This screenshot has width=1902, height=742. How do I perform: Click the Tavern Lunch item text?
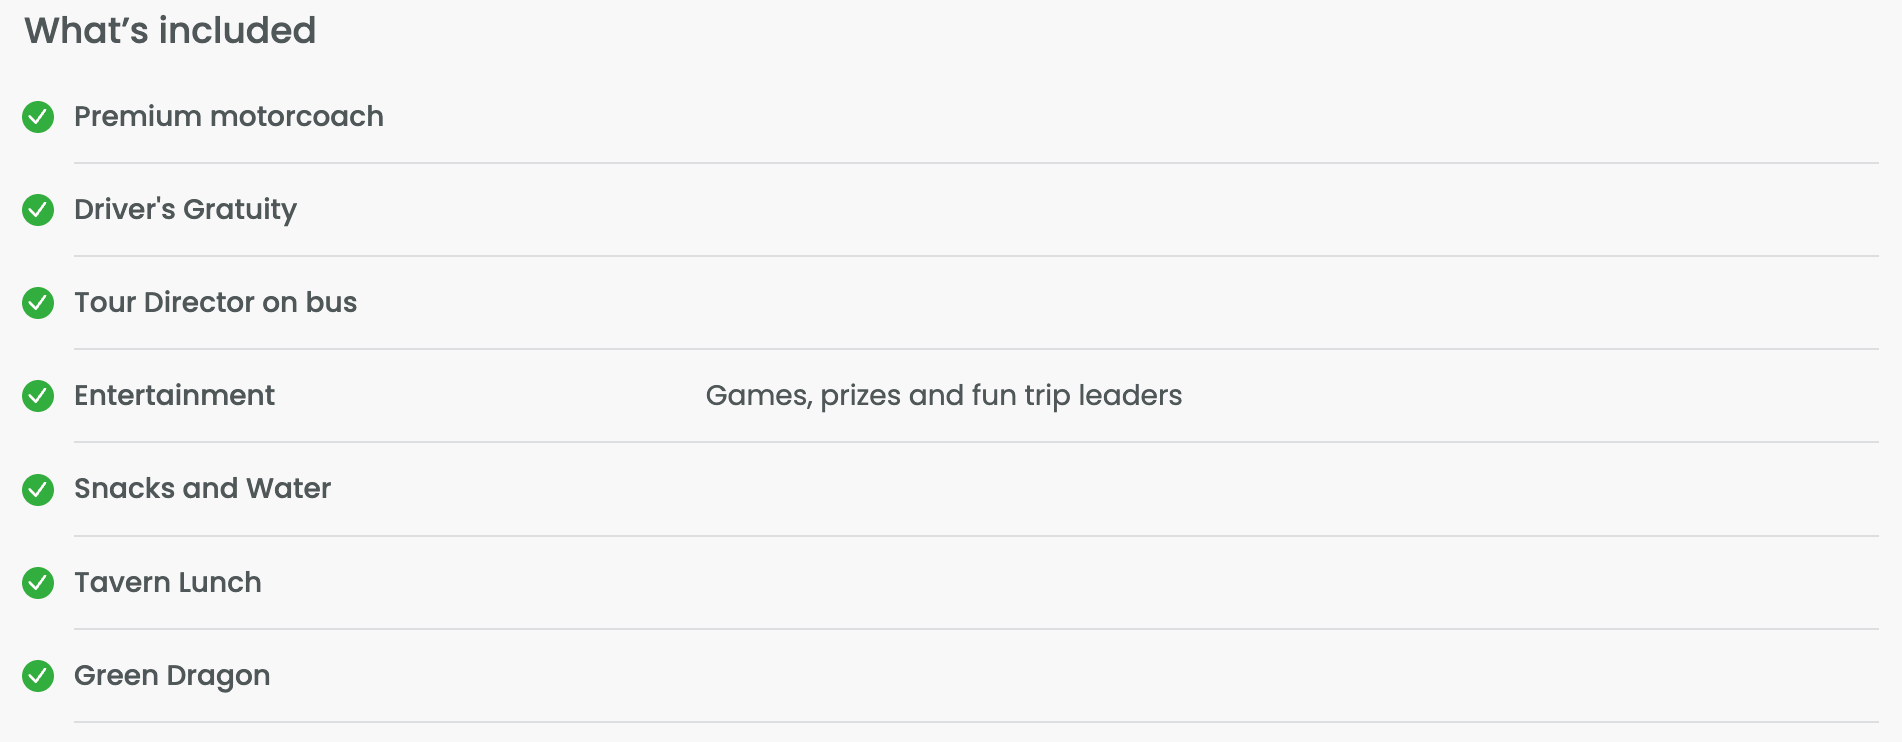pyautogui.click(x=168, y=583)
